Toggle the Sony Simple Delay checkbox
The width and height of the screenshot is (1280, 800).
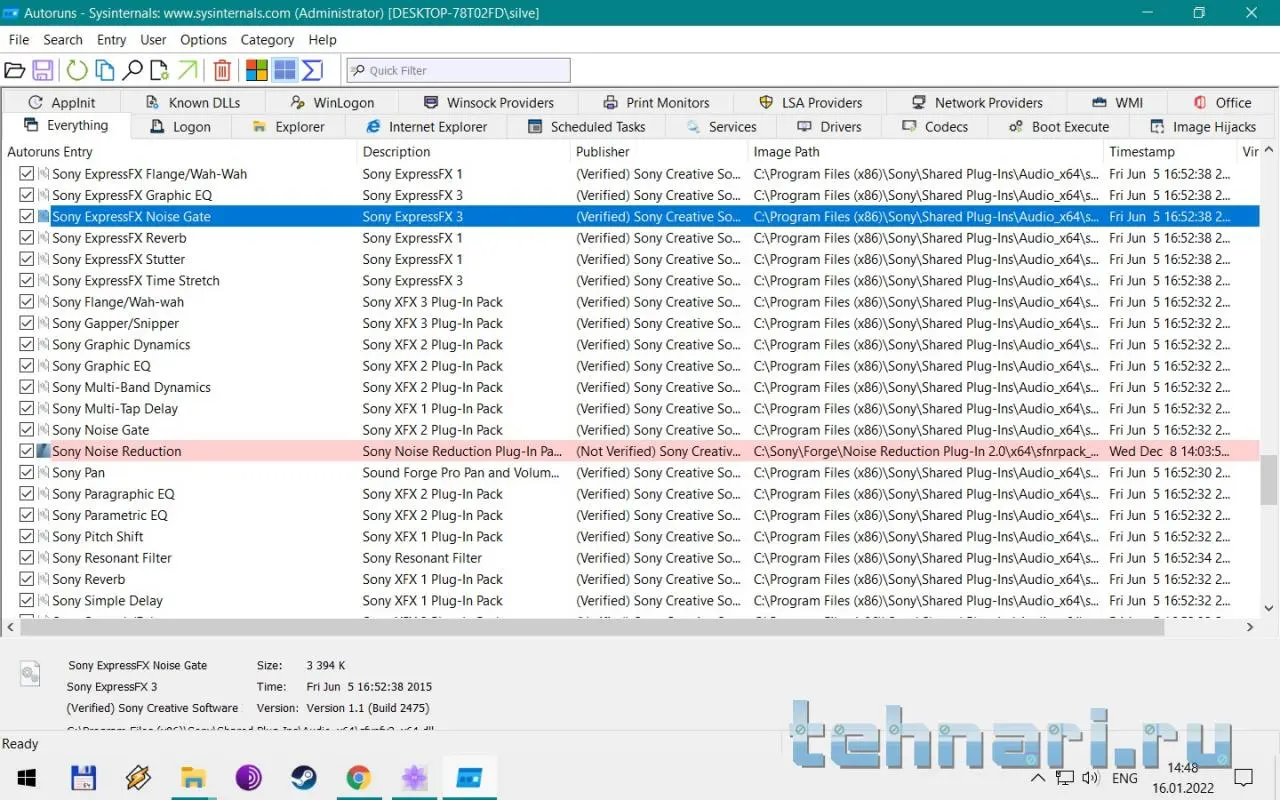coord(26,601)
